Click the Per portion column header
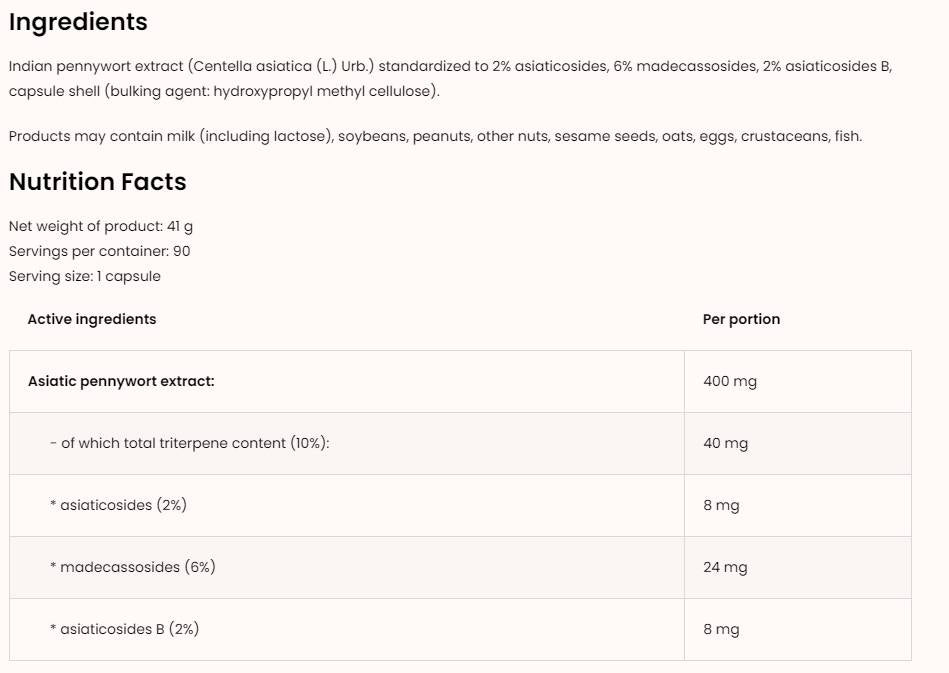The width and height of the screenshot is (949, 673). [x=741, y=319]
